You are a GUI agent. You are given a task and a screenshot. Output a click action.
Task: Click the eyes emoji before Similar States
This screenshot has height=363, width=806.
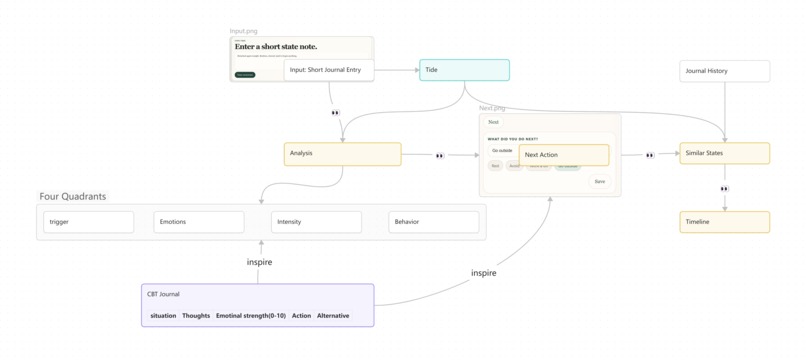(650, 155)
